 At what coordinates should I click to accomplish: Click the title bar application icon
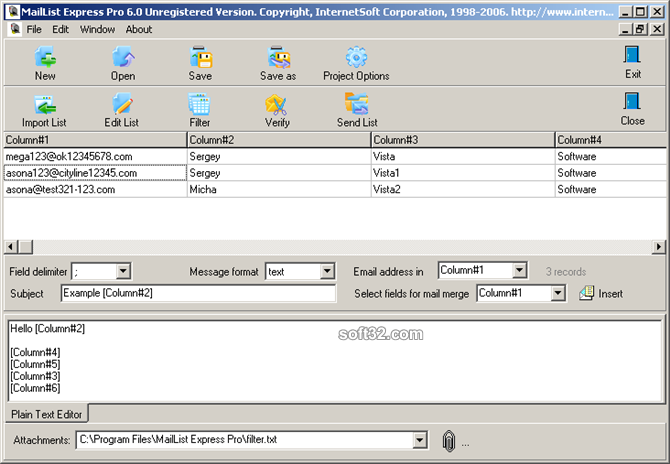pyautogui.click(x=13, y=12)
